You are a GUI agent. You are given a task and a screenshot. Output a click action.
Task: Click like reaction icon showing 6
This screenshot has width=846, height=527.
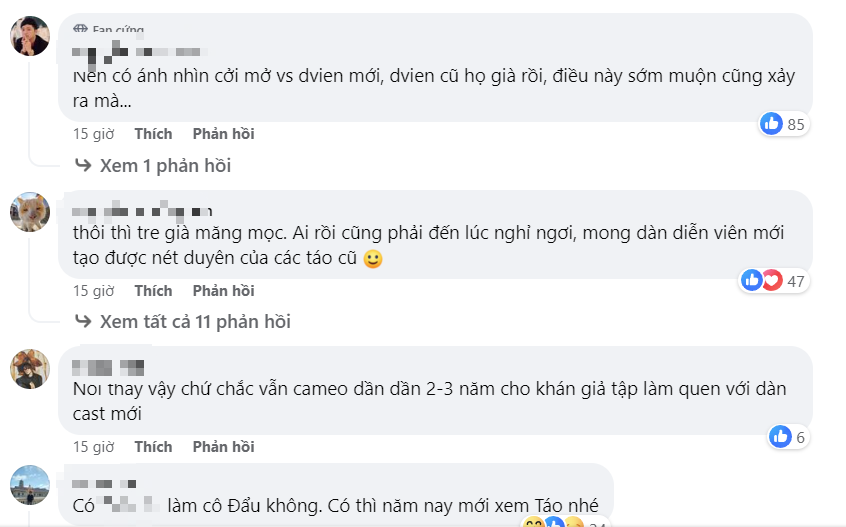coord(780,436)
